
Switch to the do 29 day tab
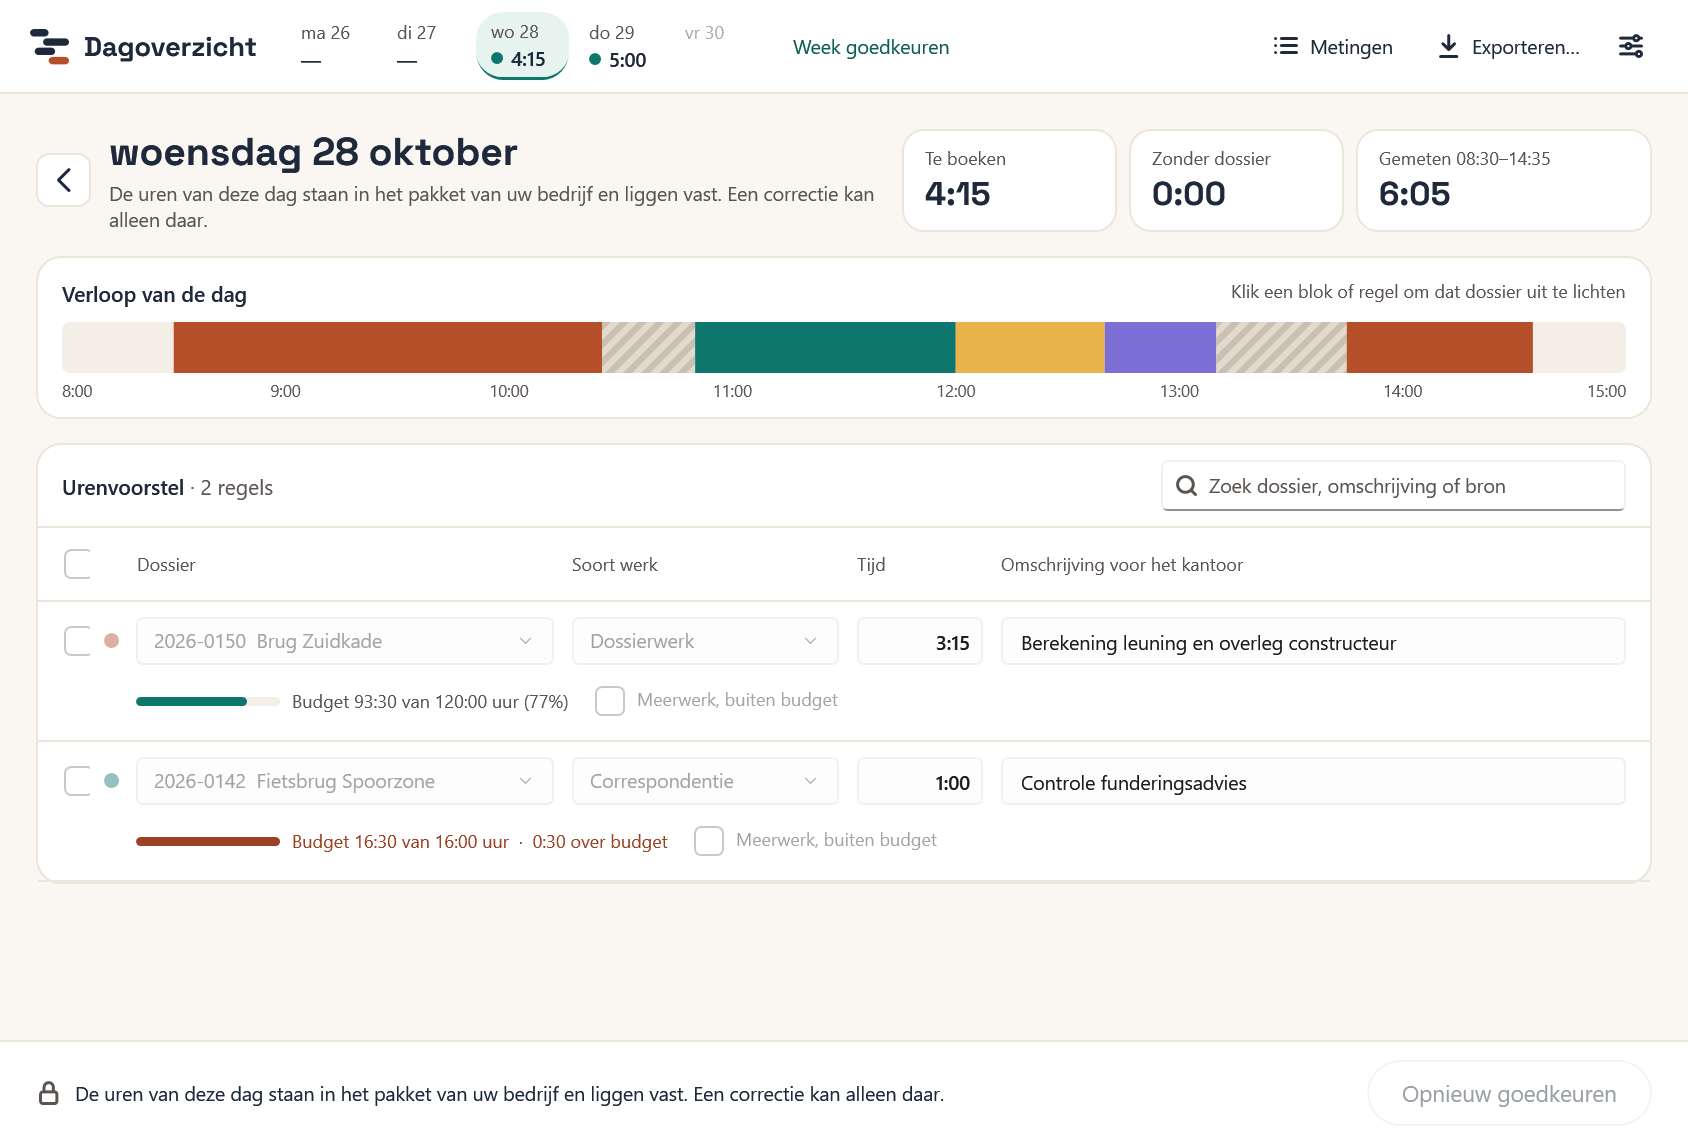pyautogui.click(x=617, y=46)
